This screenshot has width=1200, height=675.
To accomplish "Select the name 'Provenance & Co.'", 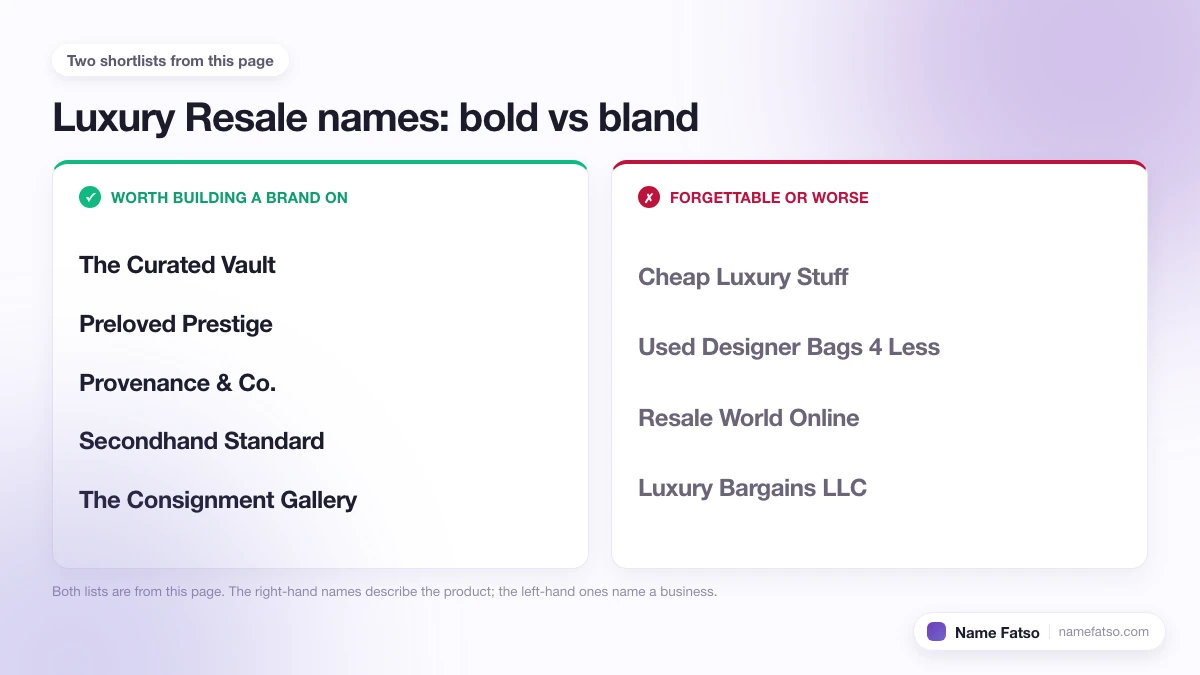I will click(177, 383).
